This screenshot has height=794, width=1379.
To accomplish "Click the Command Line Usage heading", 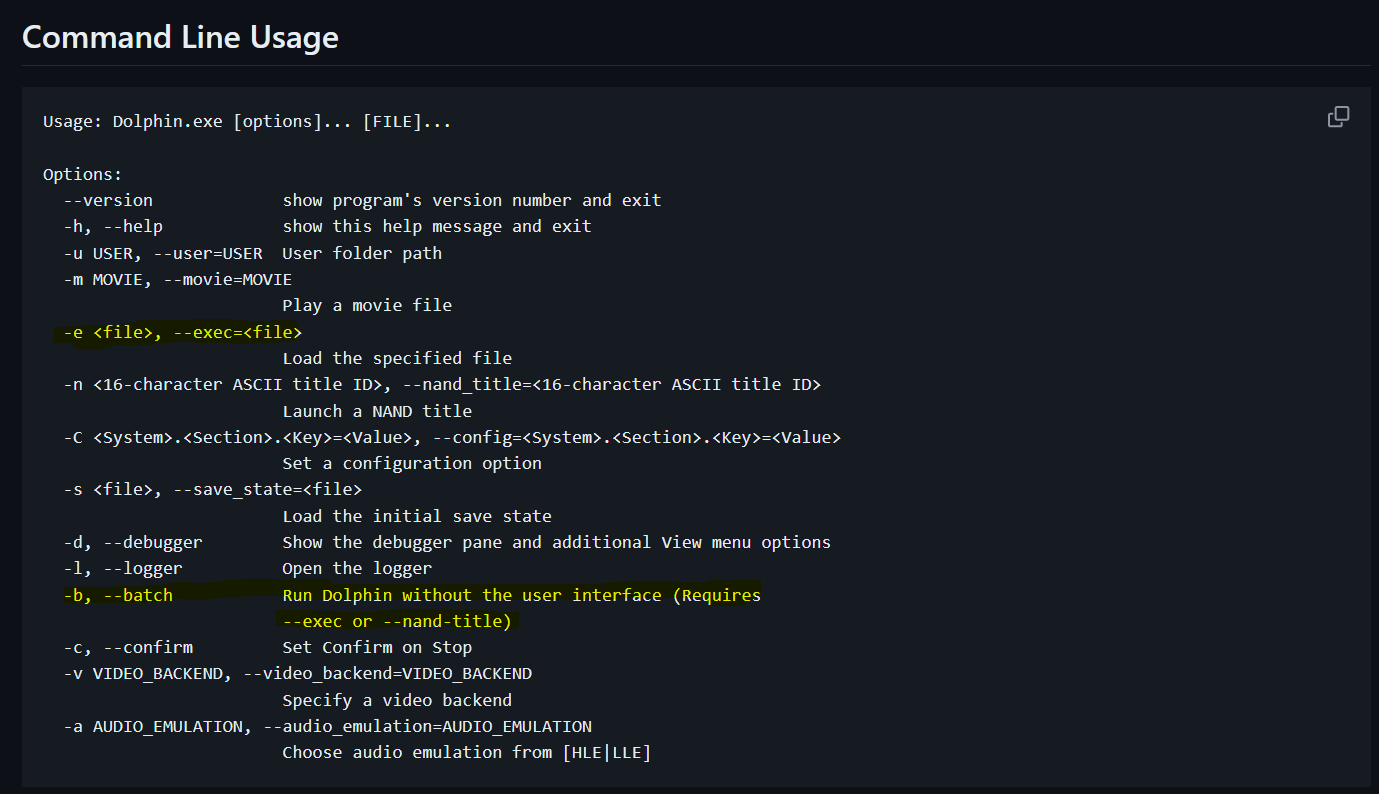I will click(x=181, y=38).
